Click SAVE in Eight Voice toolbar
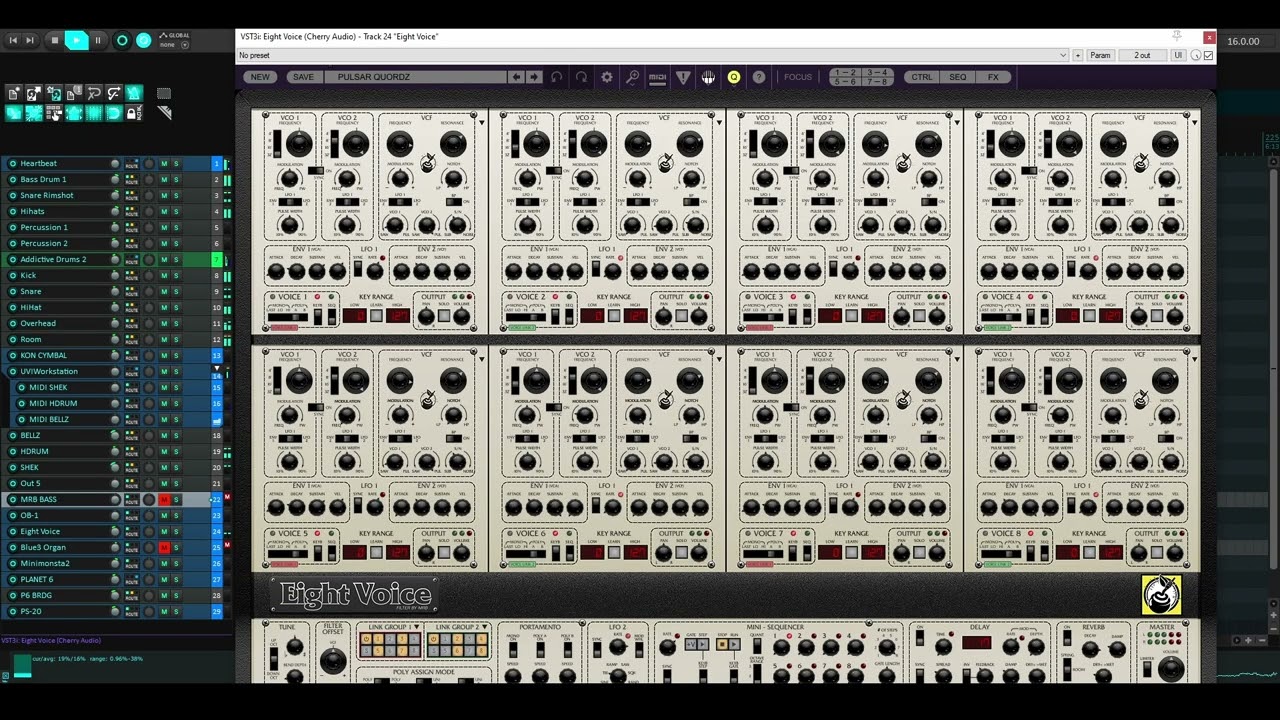Screen dimensions: 1280x720 303,77
